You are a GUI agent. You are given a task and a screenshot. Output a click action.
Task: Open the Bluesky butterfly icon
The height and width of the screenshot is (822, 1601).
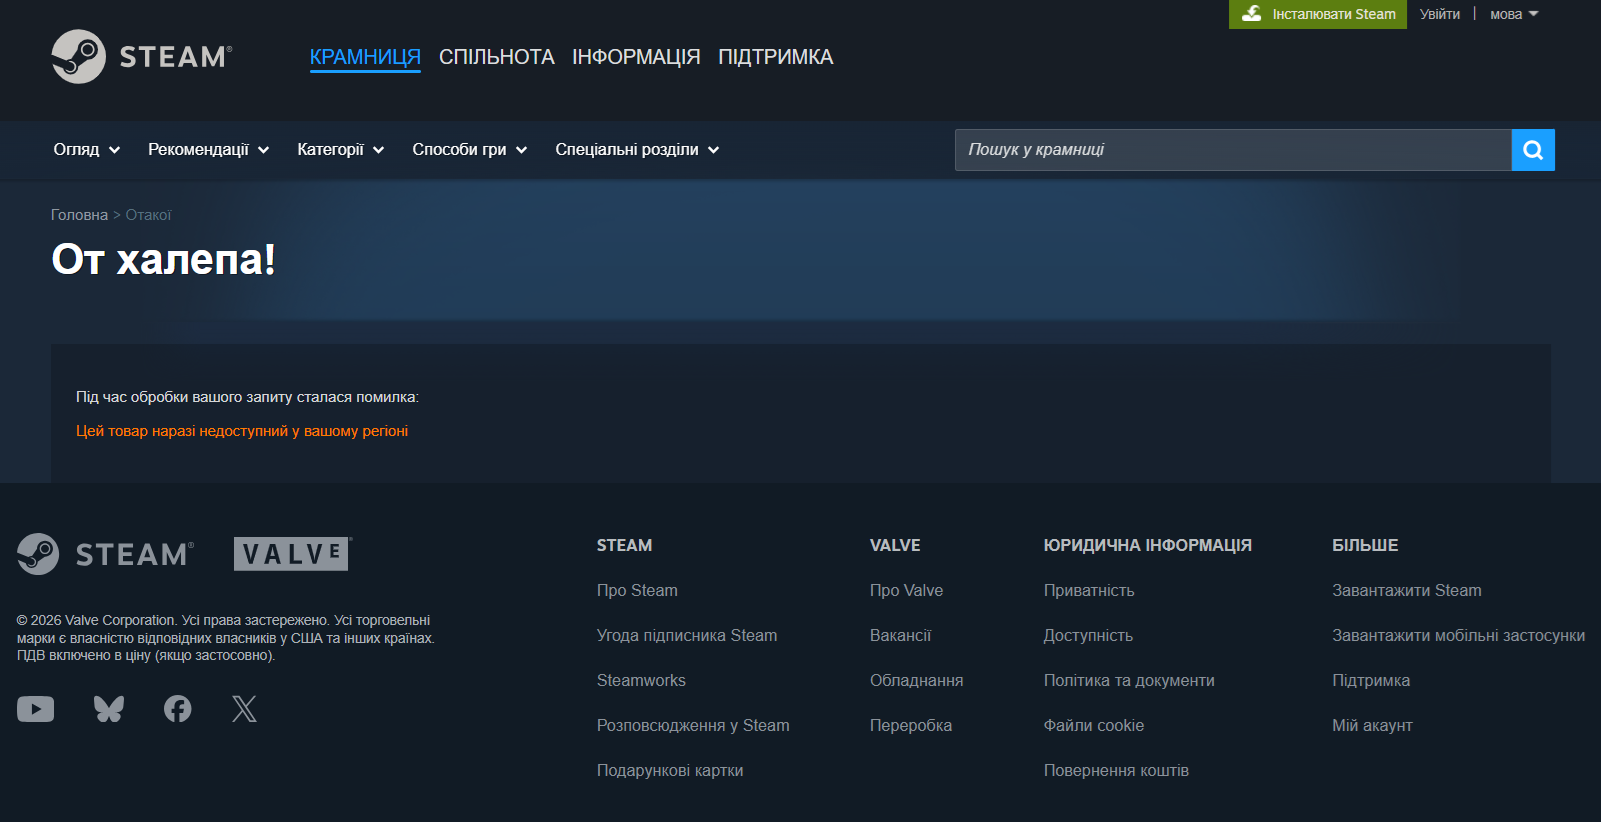(109, 709)
